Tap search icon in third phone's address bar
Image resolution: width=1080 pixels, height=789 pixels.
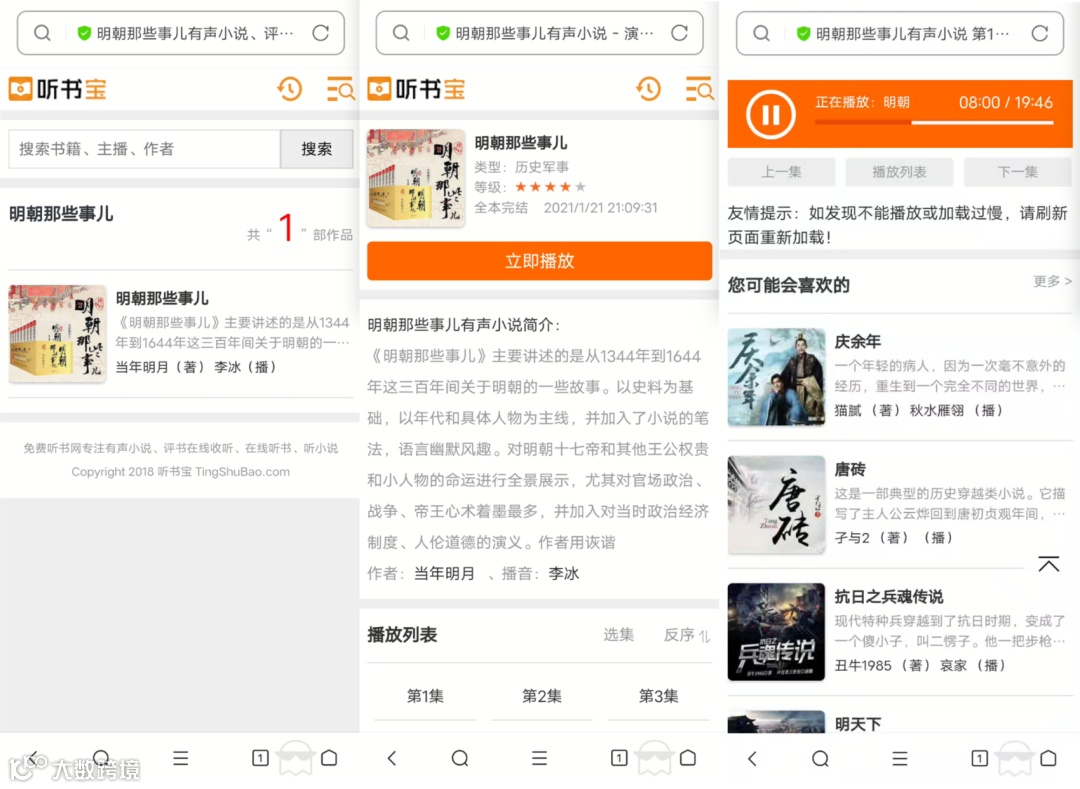[x=761, y=33]
